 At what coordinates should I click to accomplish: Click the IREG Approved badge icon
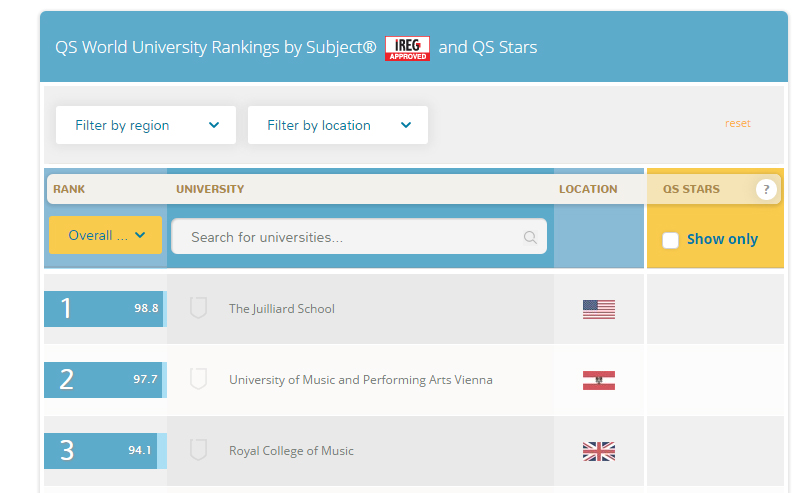point(407,48)
